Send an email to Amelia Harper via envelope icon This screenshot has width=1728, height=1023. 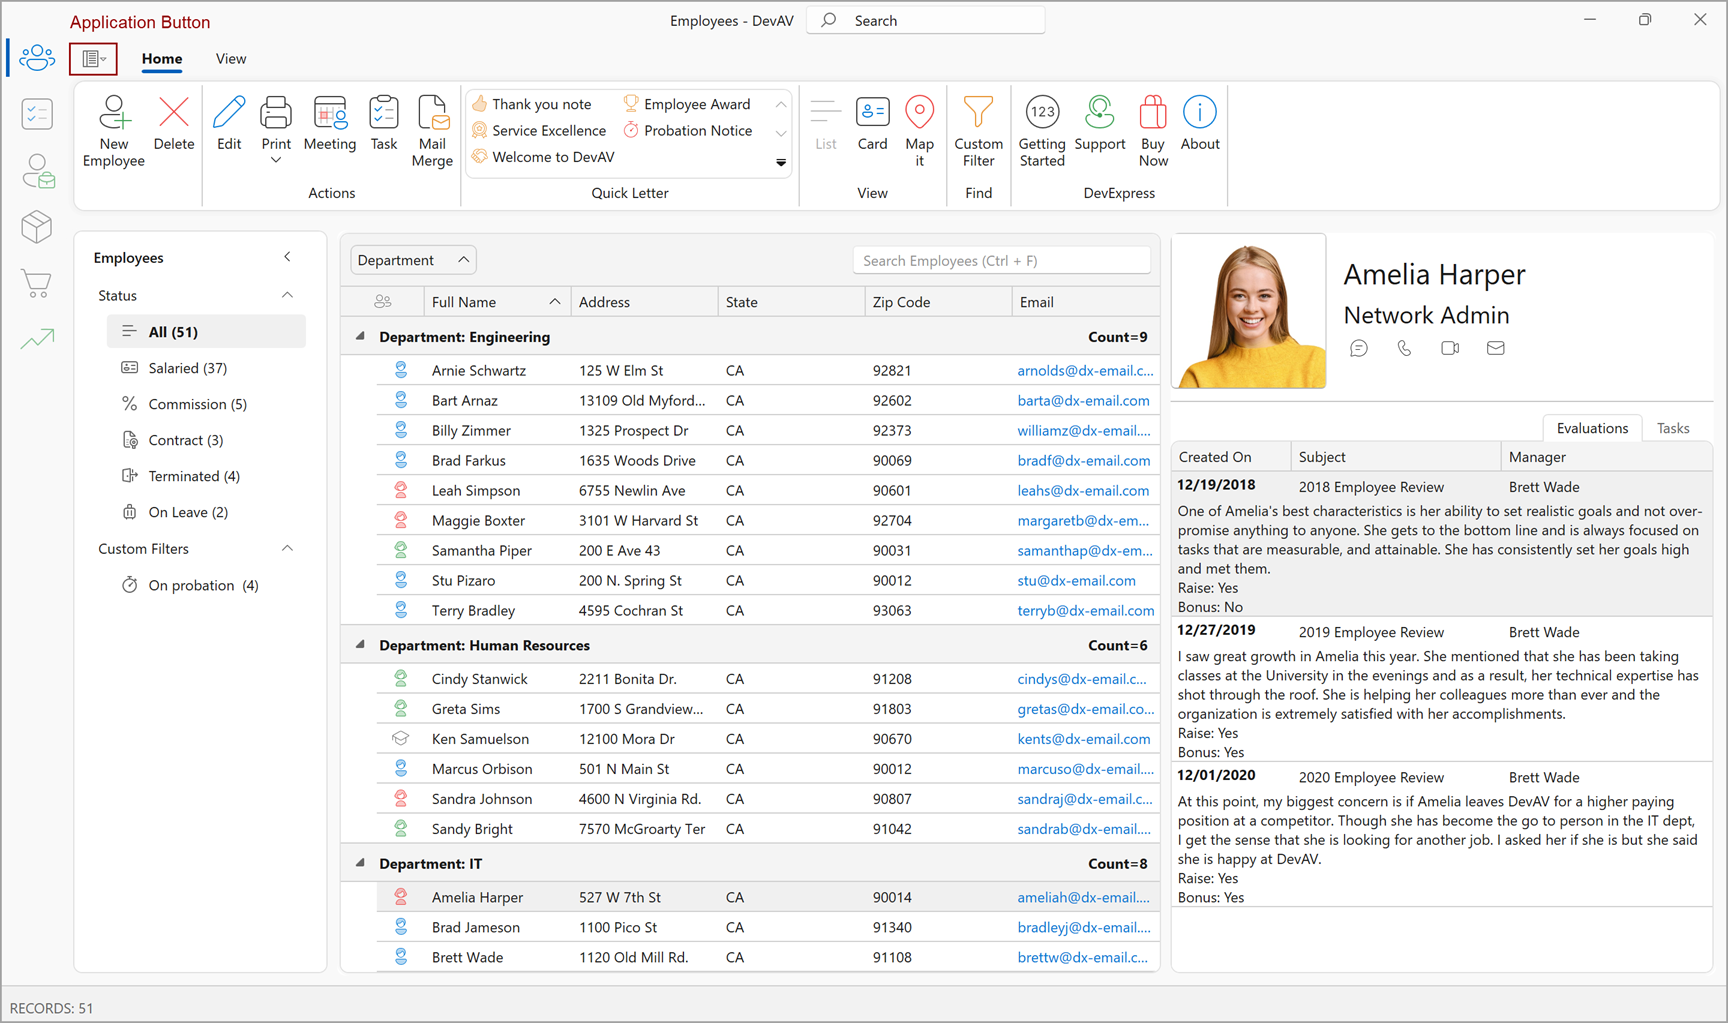click(x=1496, y=348)
